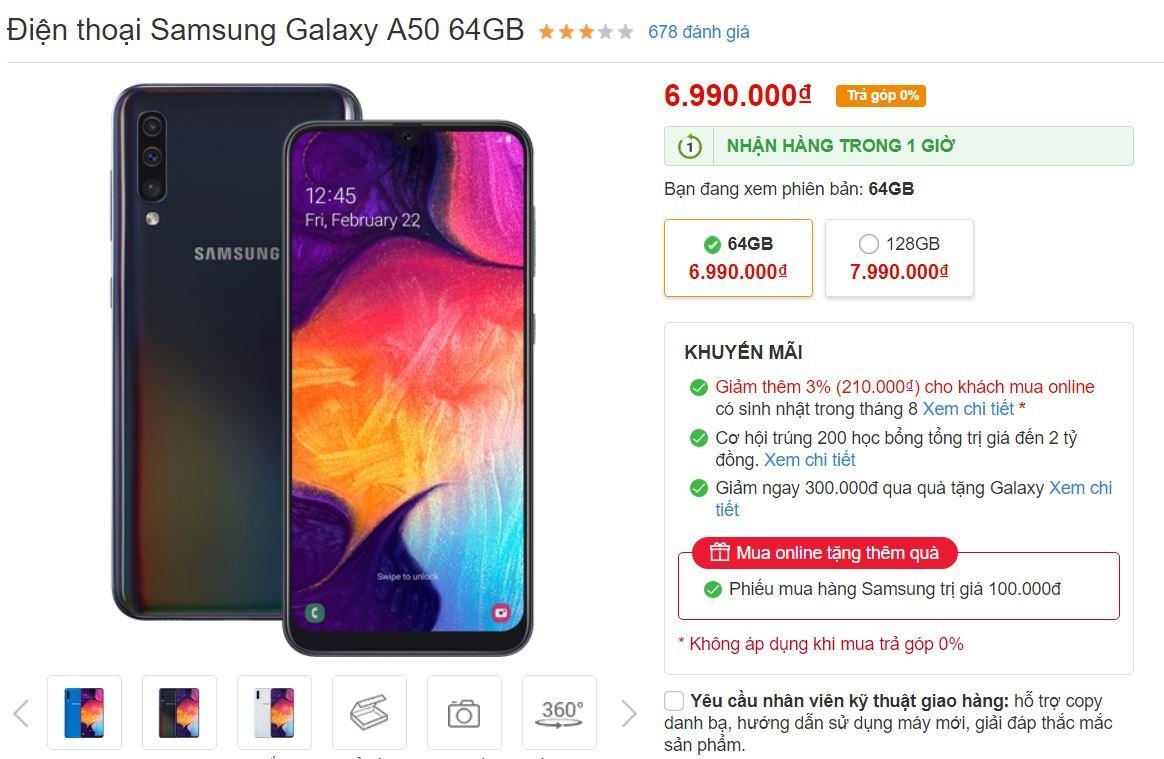Select the black phone color thumbnail

pyautogui.click(x=179, y=712)
